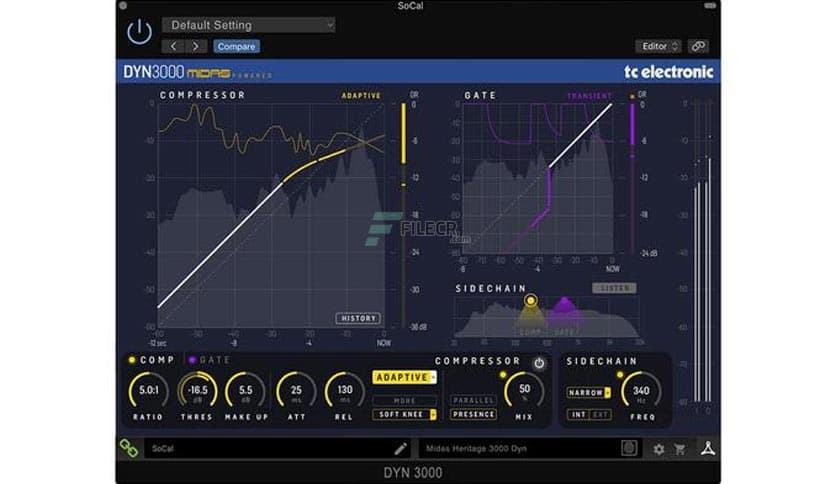Toggle the PRESENCE button
This screenshot has width=836, height=484.
pyautogui.click(x=473, y=414)
